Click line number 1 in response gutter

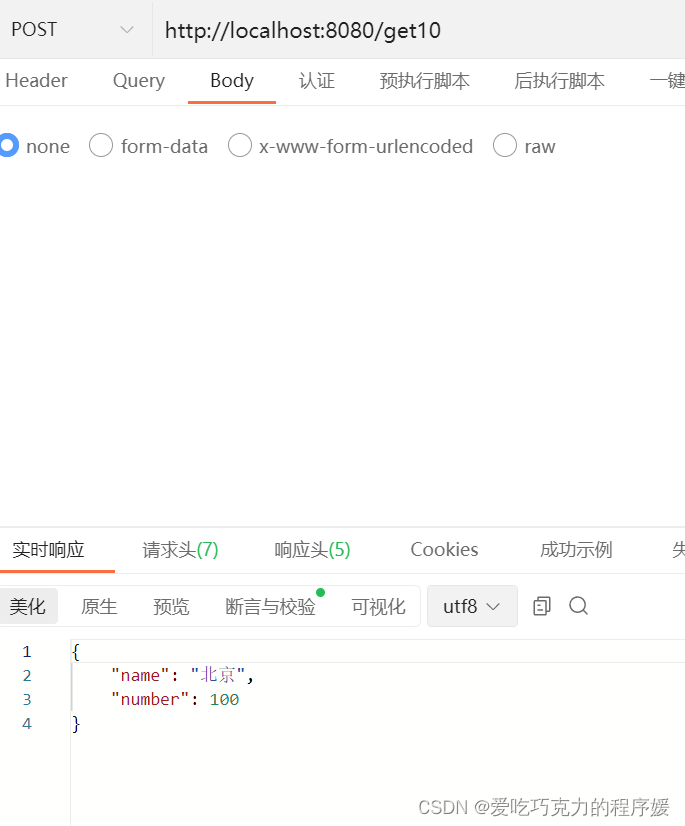[x=27, y=652]
